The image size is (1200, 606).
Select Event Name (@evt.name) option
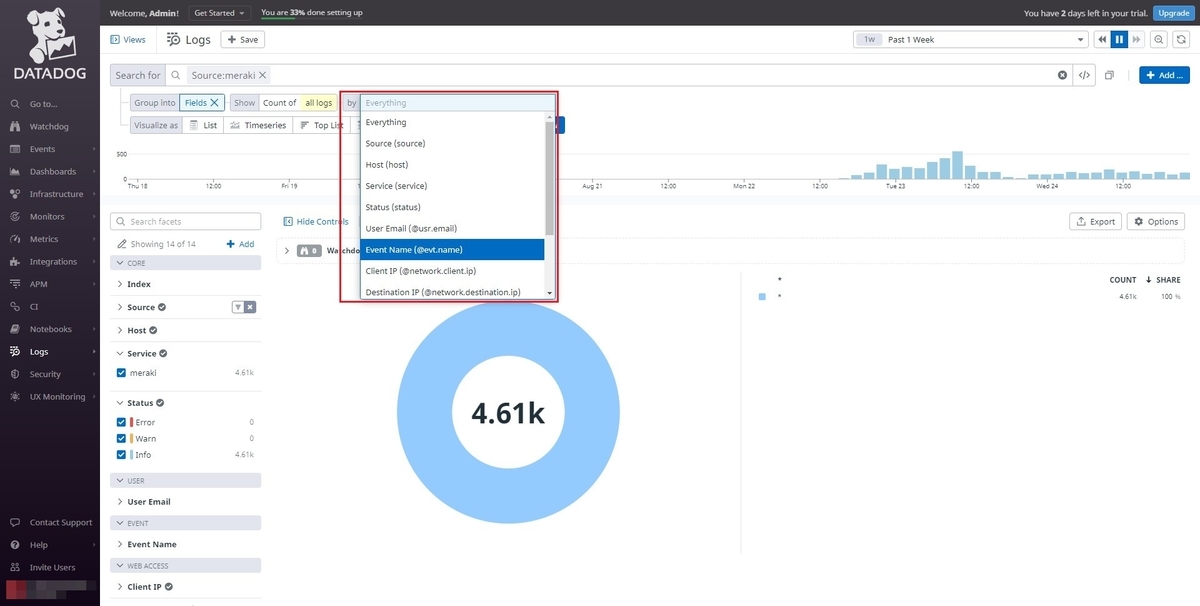tap(452, 250)
